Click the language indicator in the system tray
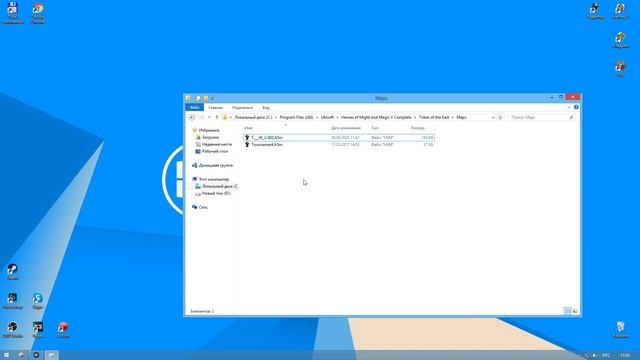Image resolution: width=640 pixels, height=360 pixels. 607,356
